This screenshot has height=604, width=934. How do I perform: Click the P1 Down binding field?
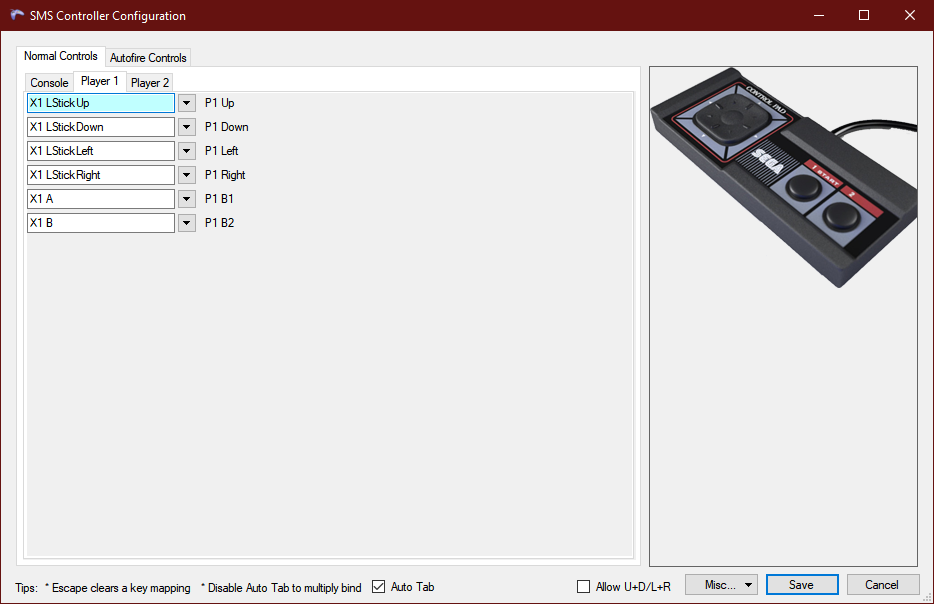point(101,127)
